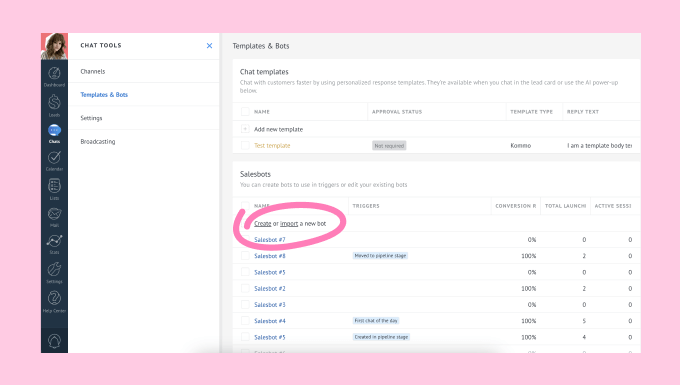Screen dimensions: 680x385
Task: Open Settings in Chat Tools menu
Action: tap(92, 118)
